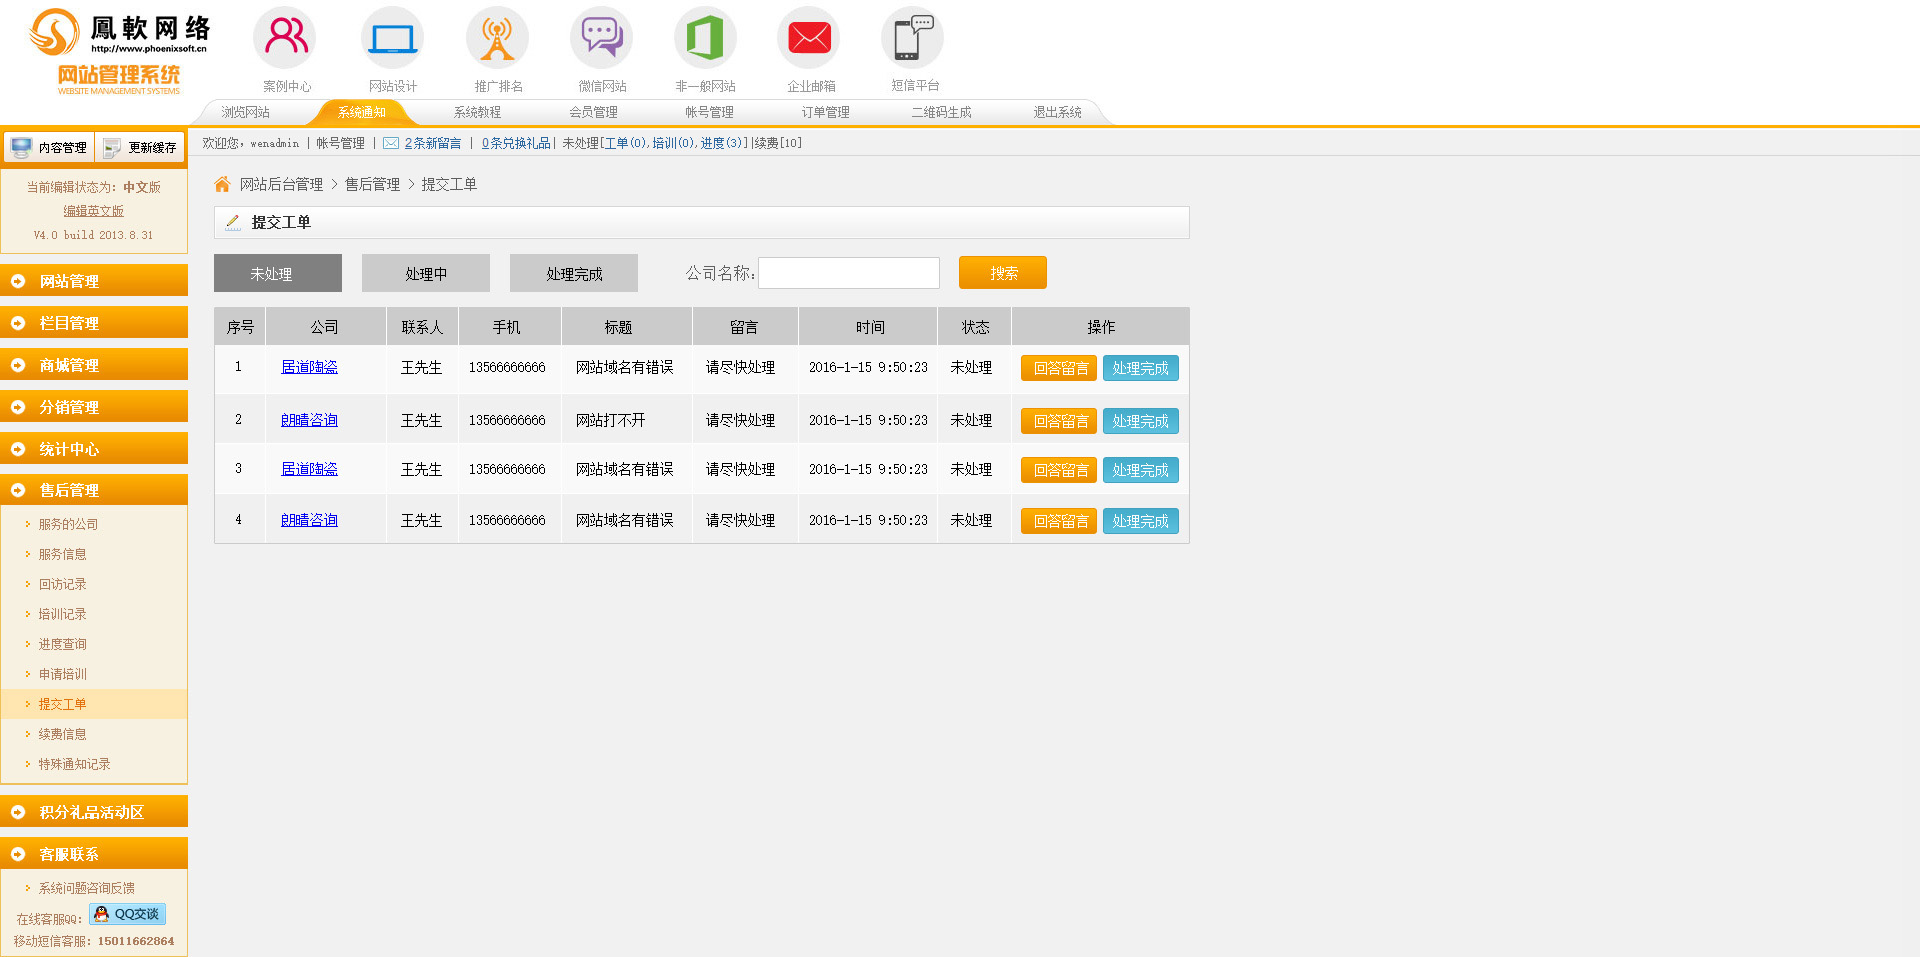Mark row 2 ticket as 处理完成
Image resolution: width=1920 pixels, height=957 pixels.
[1140, 421]
